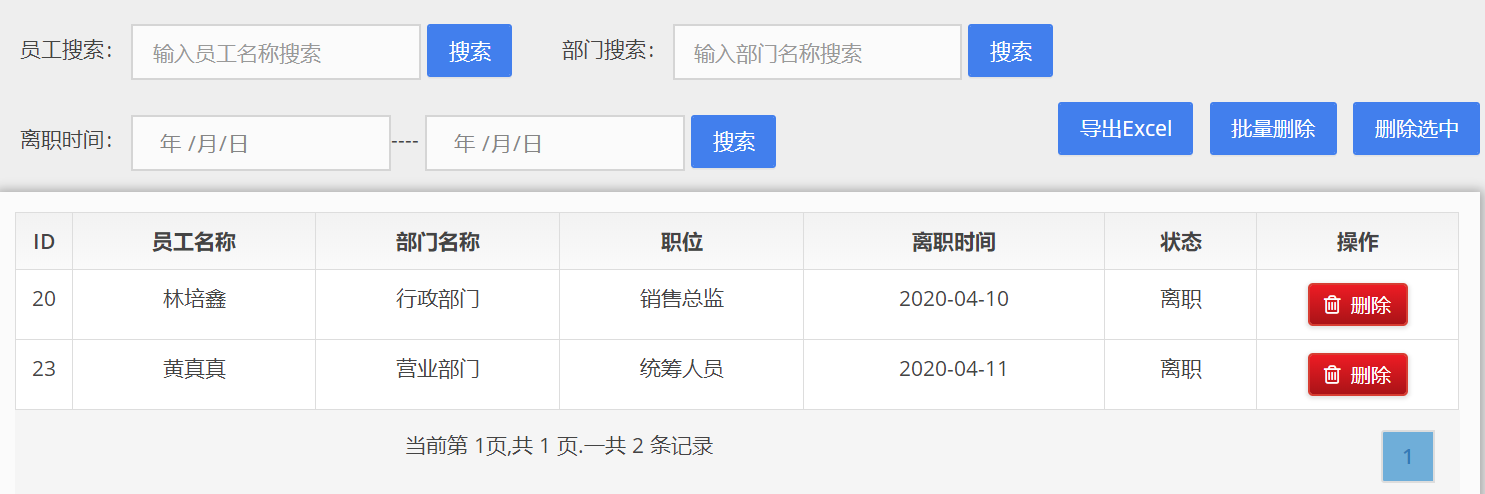Click the 操作 column header
Screen dimensions: 1485x494
pyautogui.click(x=1357, y=241)
